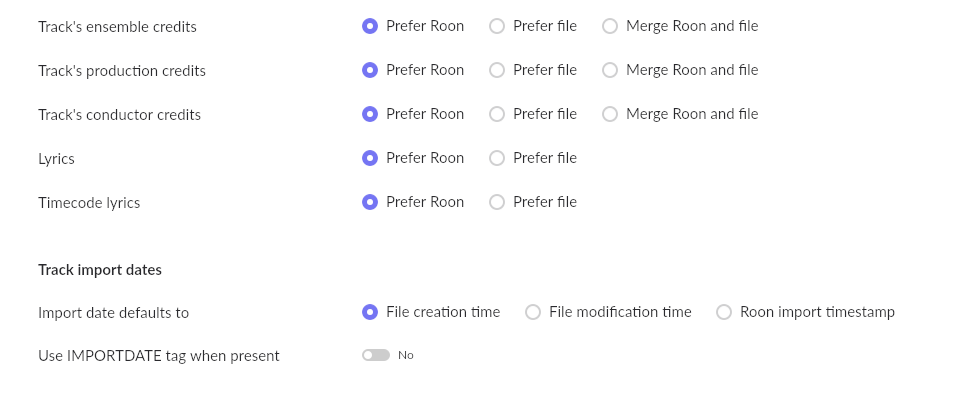The width and height of the screenshot is (966, 405).
Task: Click the Timecode lyrics setting label
Action: pos(89,203)
